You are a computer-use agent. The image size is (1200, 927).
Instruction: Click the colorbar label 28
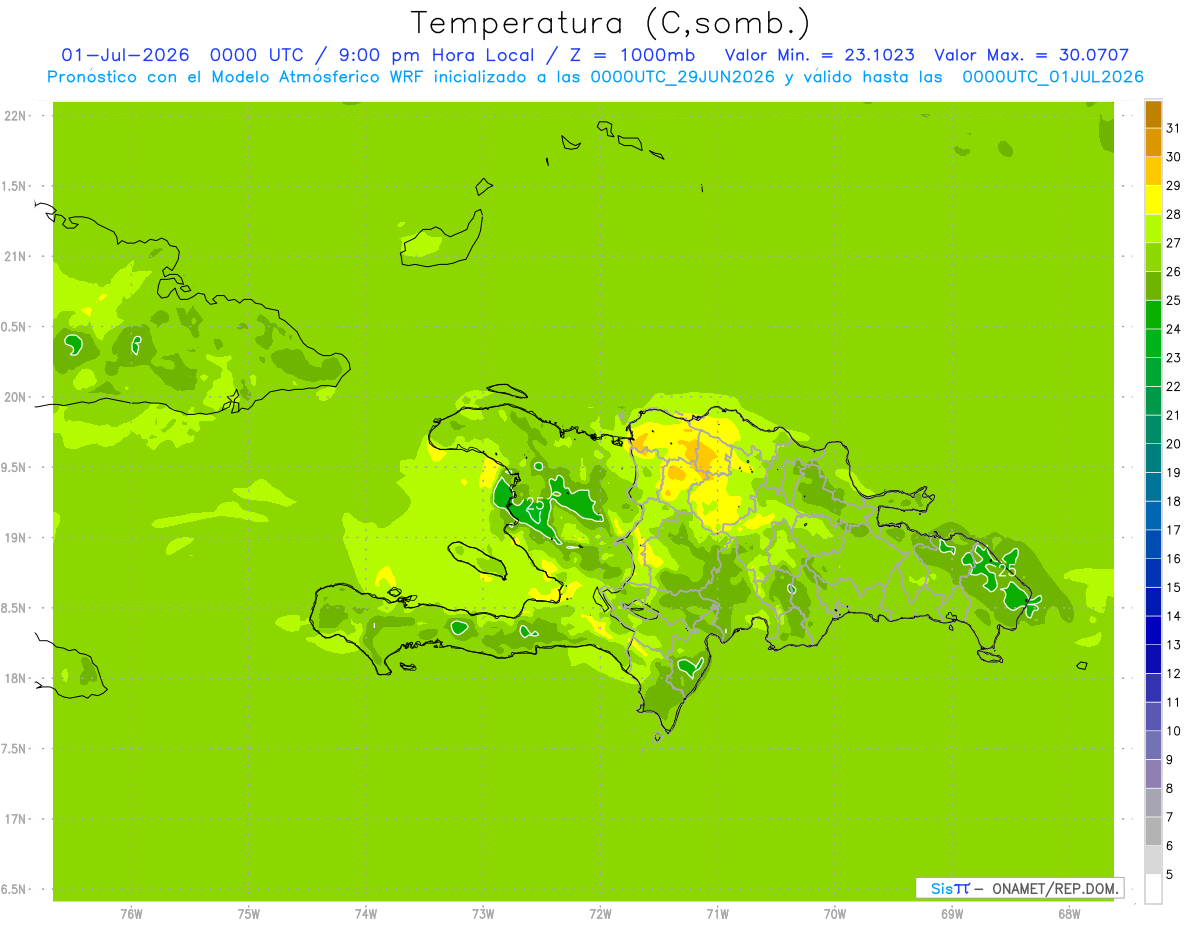click(x=1173, y=215)
